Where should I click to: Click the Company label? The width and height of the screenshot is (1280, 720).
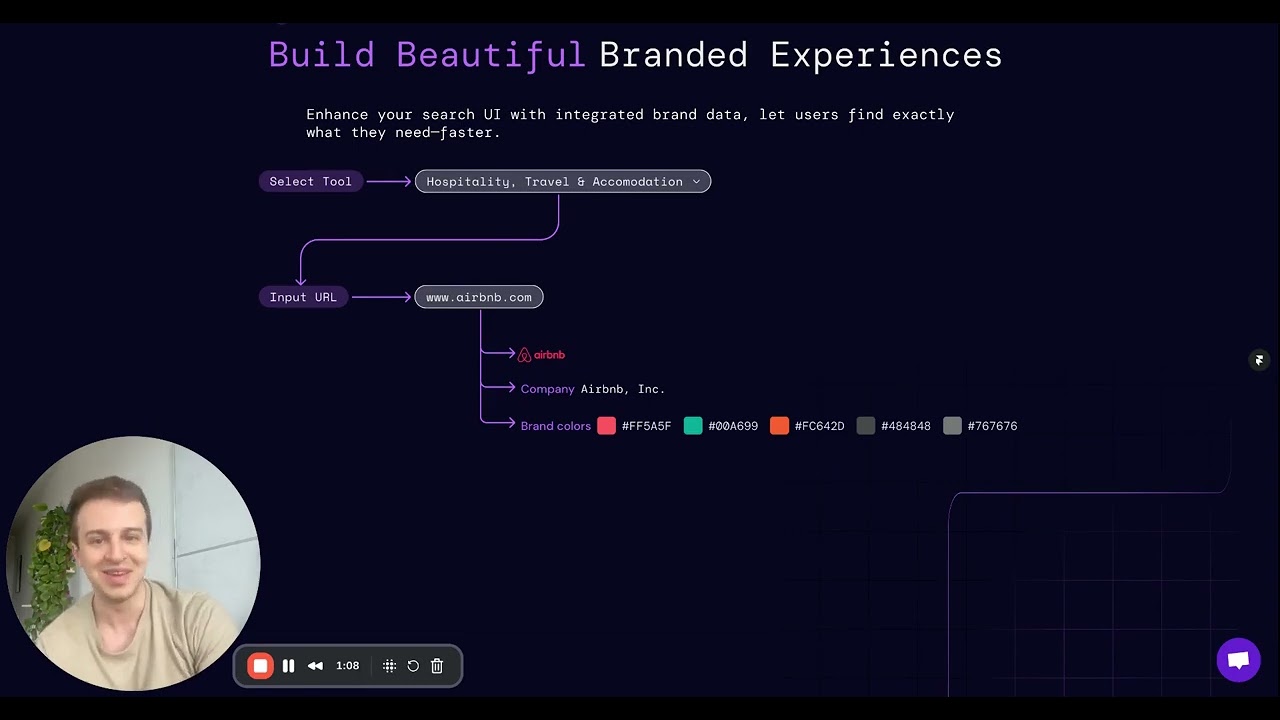coord(547,389)
